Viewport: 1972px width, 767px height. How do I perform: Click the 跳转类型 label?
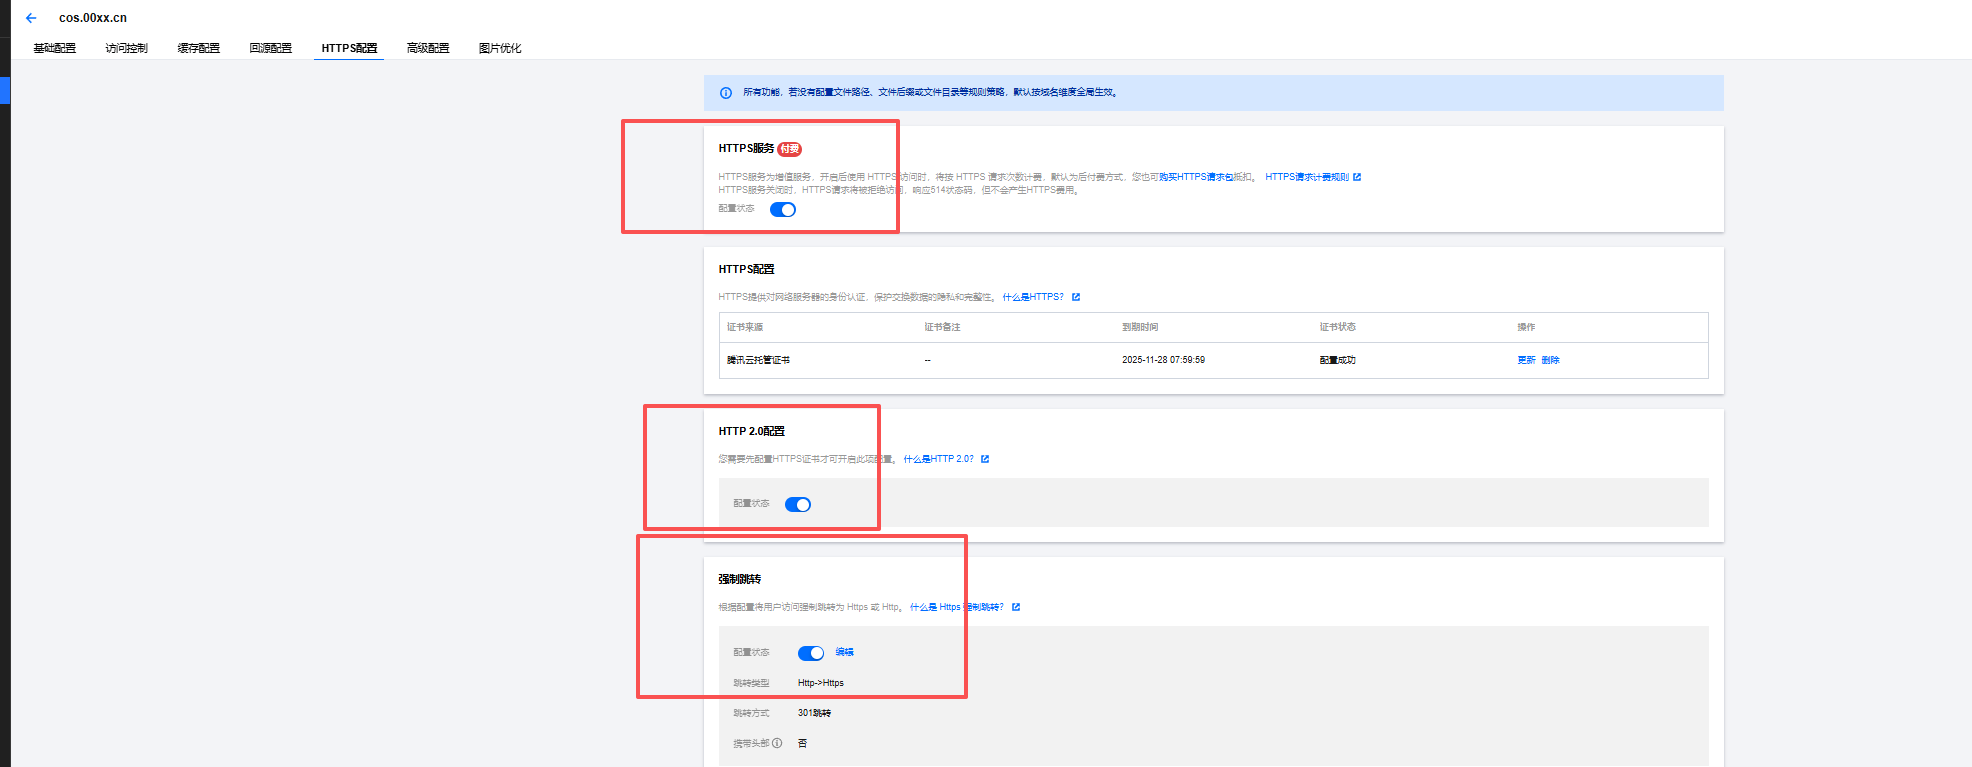point(751,683)
